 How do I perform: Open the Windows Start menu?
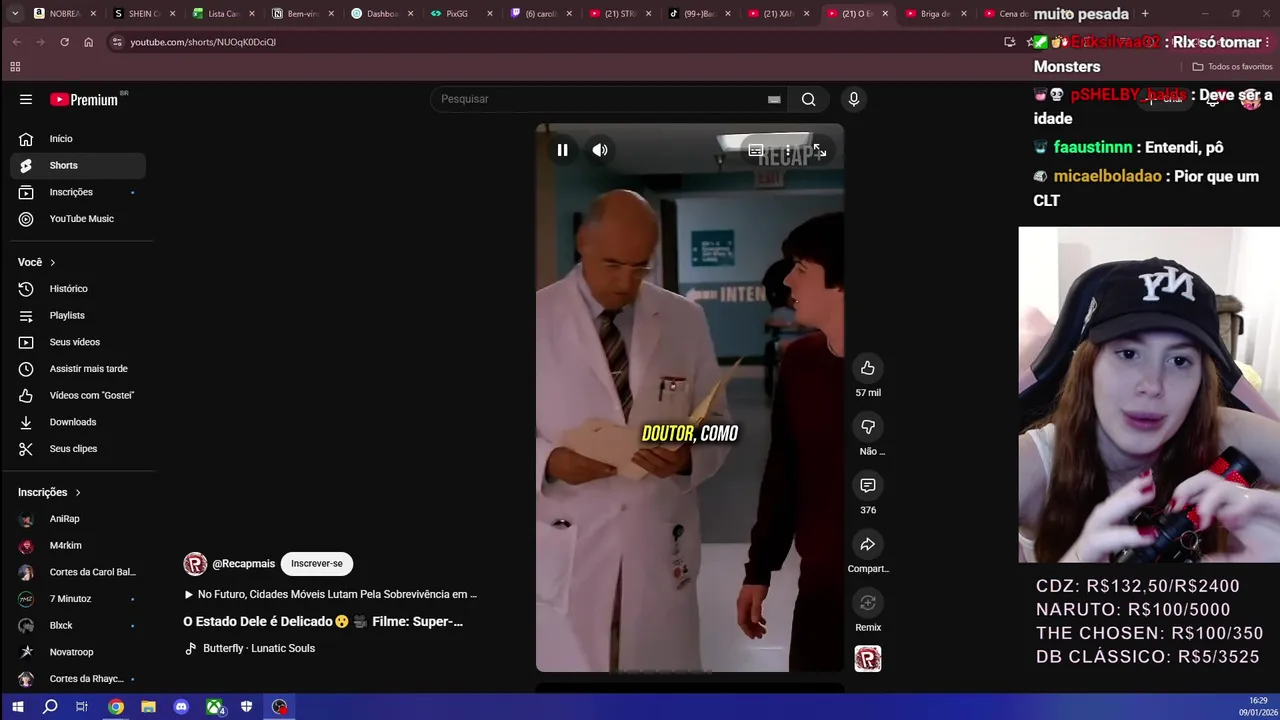[17, 707]
